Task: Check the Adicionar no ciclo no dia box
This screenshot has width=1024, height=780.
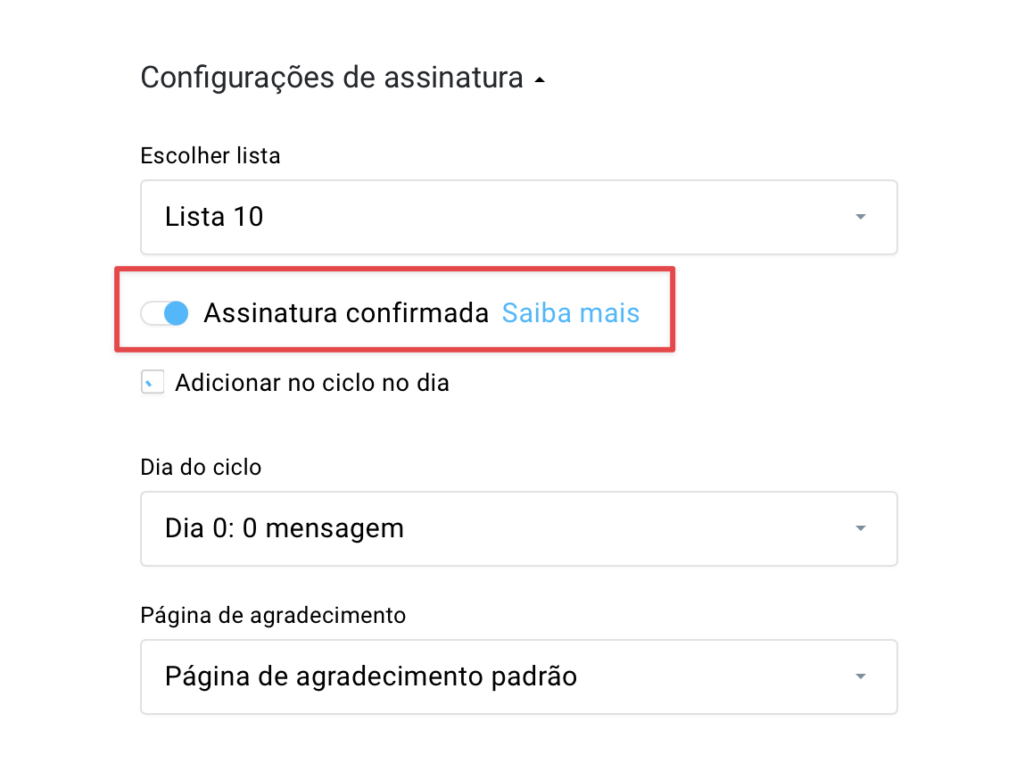Action: point(152,382)
